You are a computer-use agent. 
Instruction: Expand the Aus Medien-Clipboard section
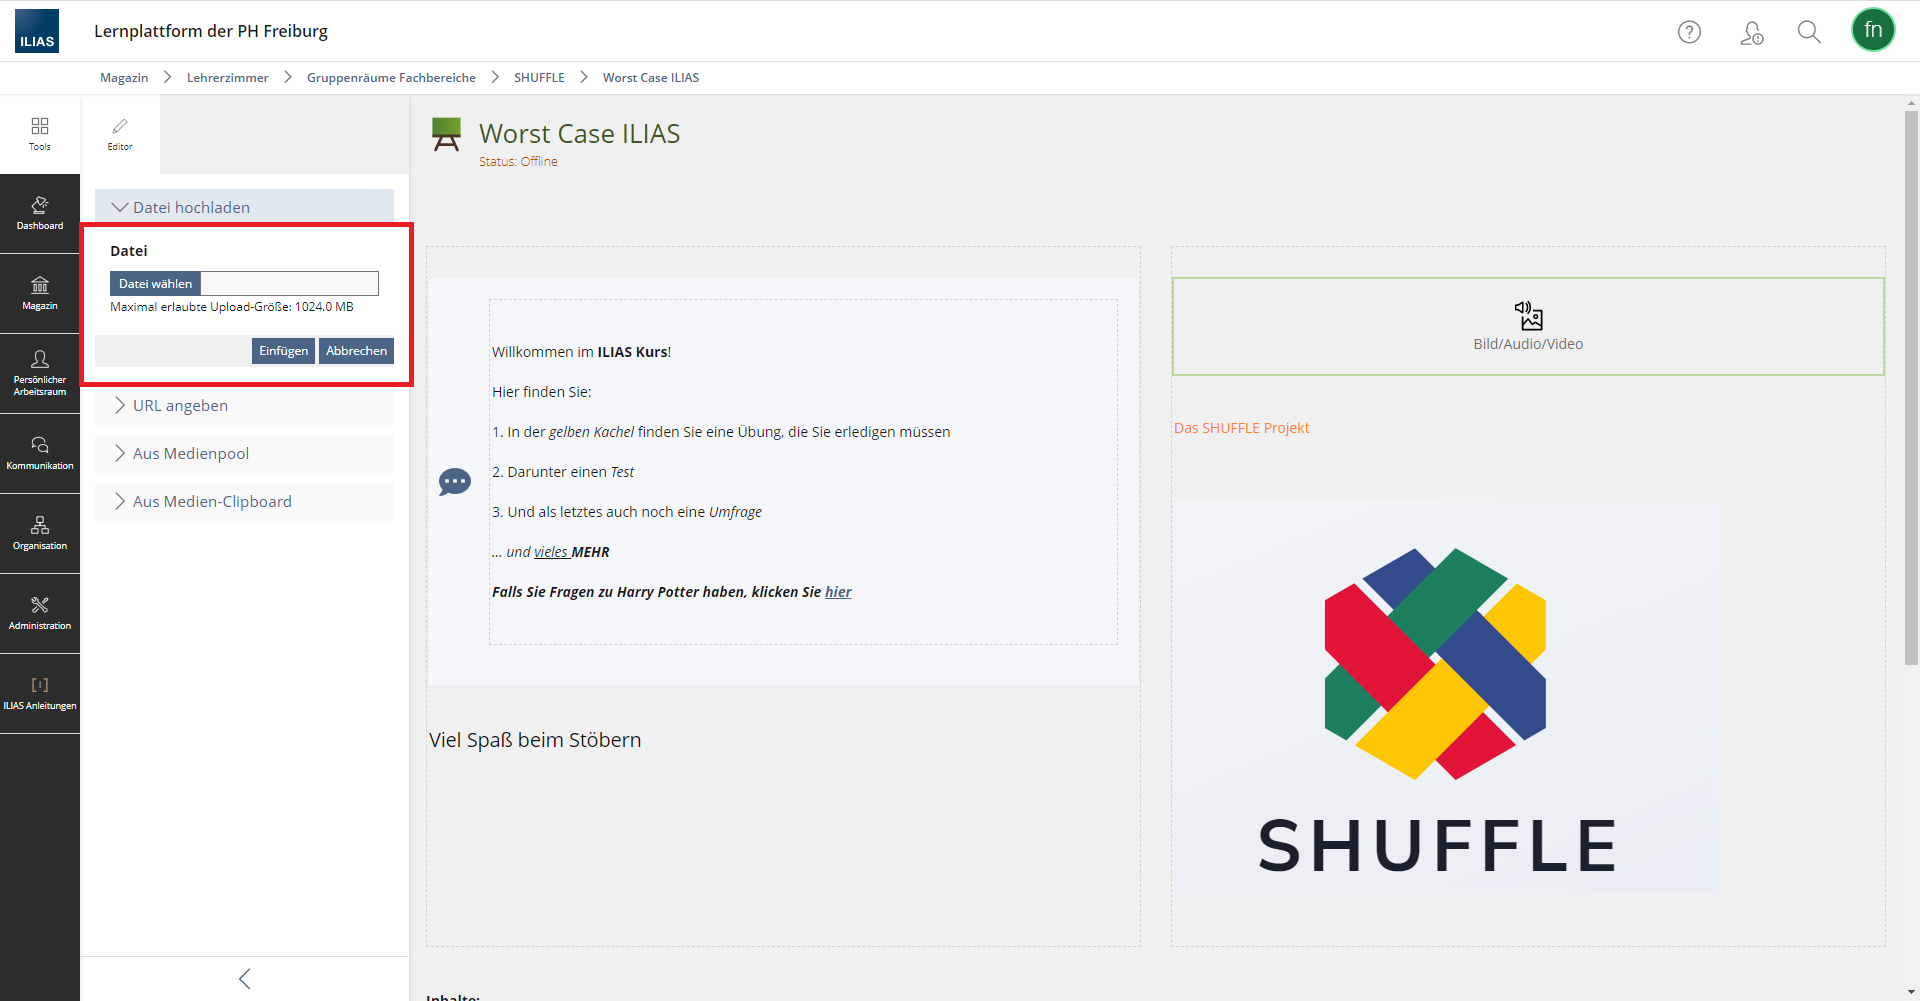point(212,501)
